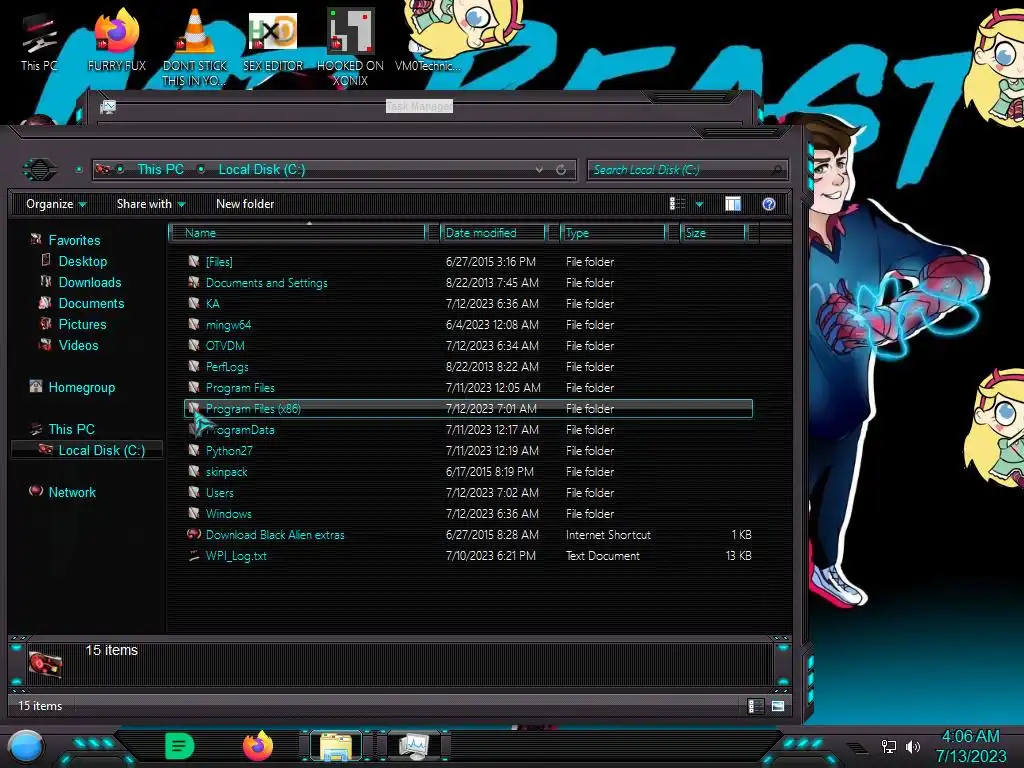
Task: Select the Program Files (x86) folder
Action: 468,409
